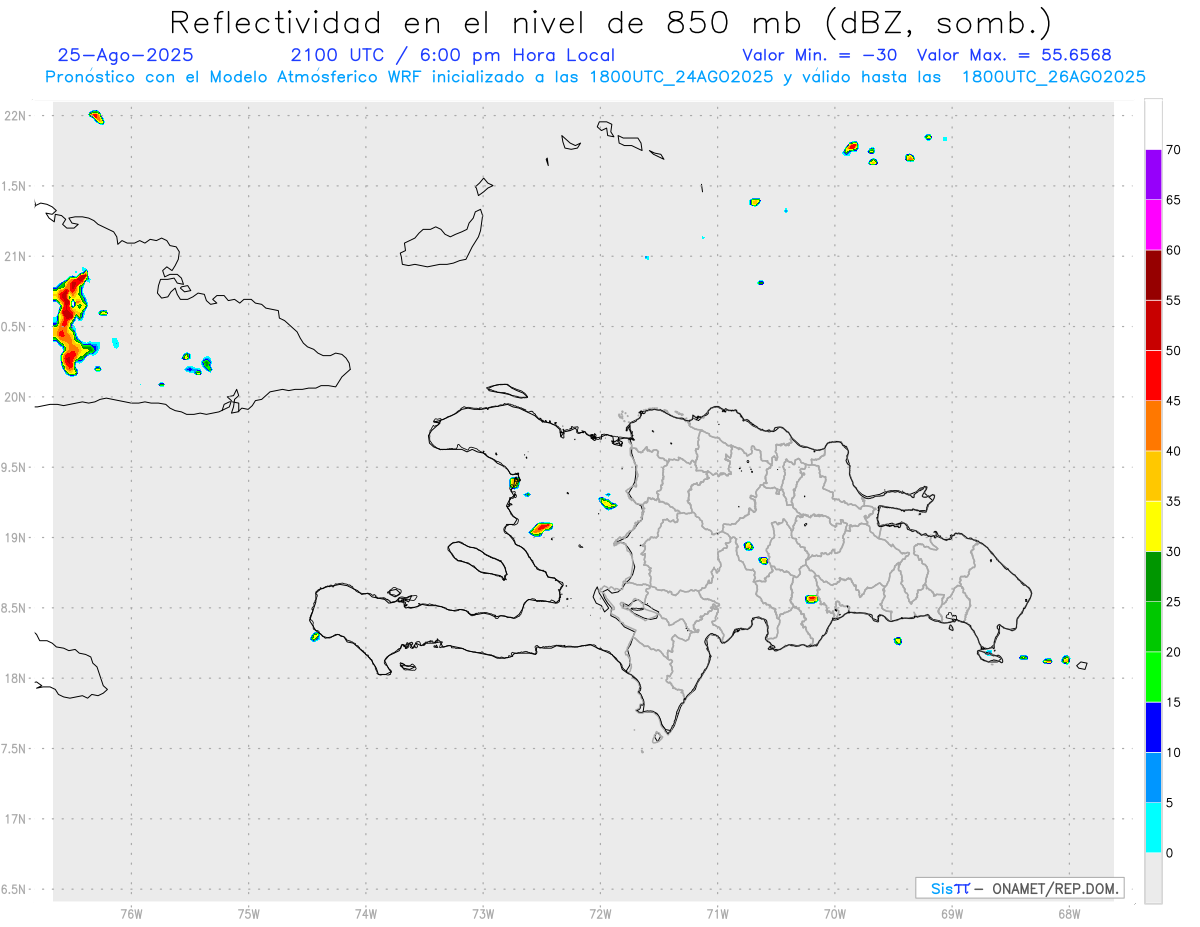Click the large red storm cell over eastern Cuba
The width and height of the screenshot is (1200, 927).
pos(71,322)
